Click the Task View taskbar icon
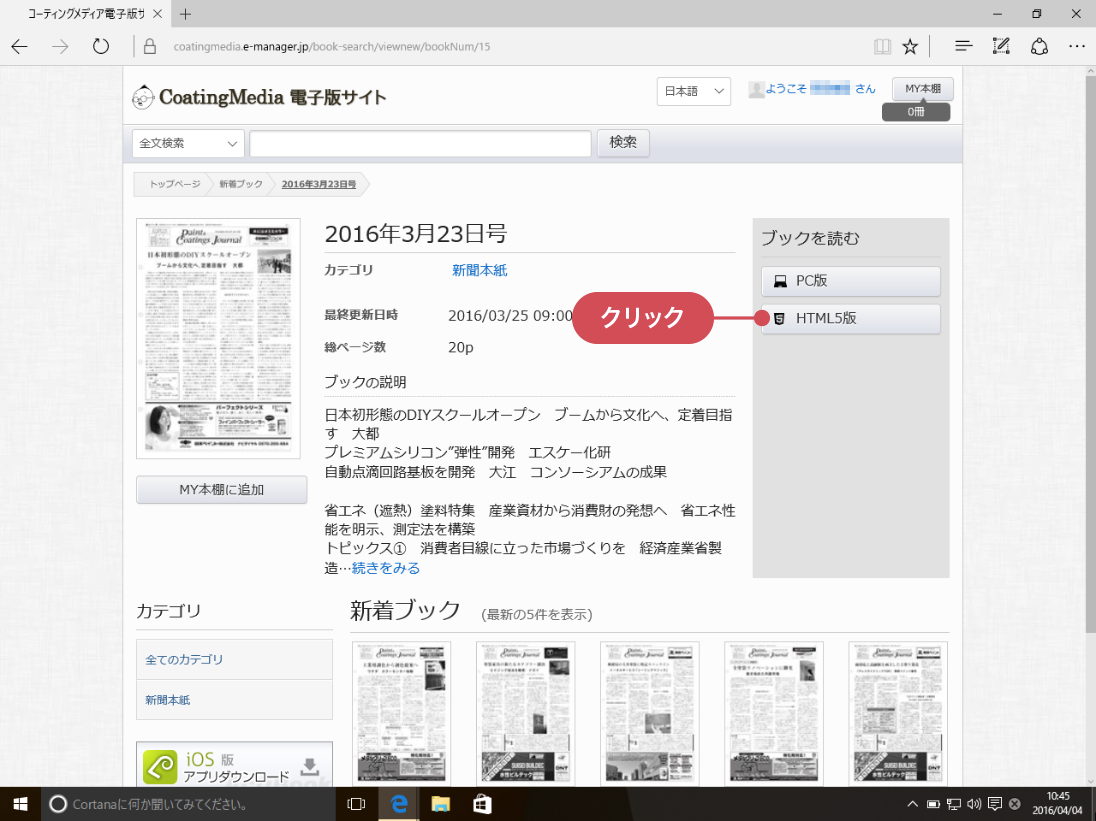 click(x=355, y=803)
